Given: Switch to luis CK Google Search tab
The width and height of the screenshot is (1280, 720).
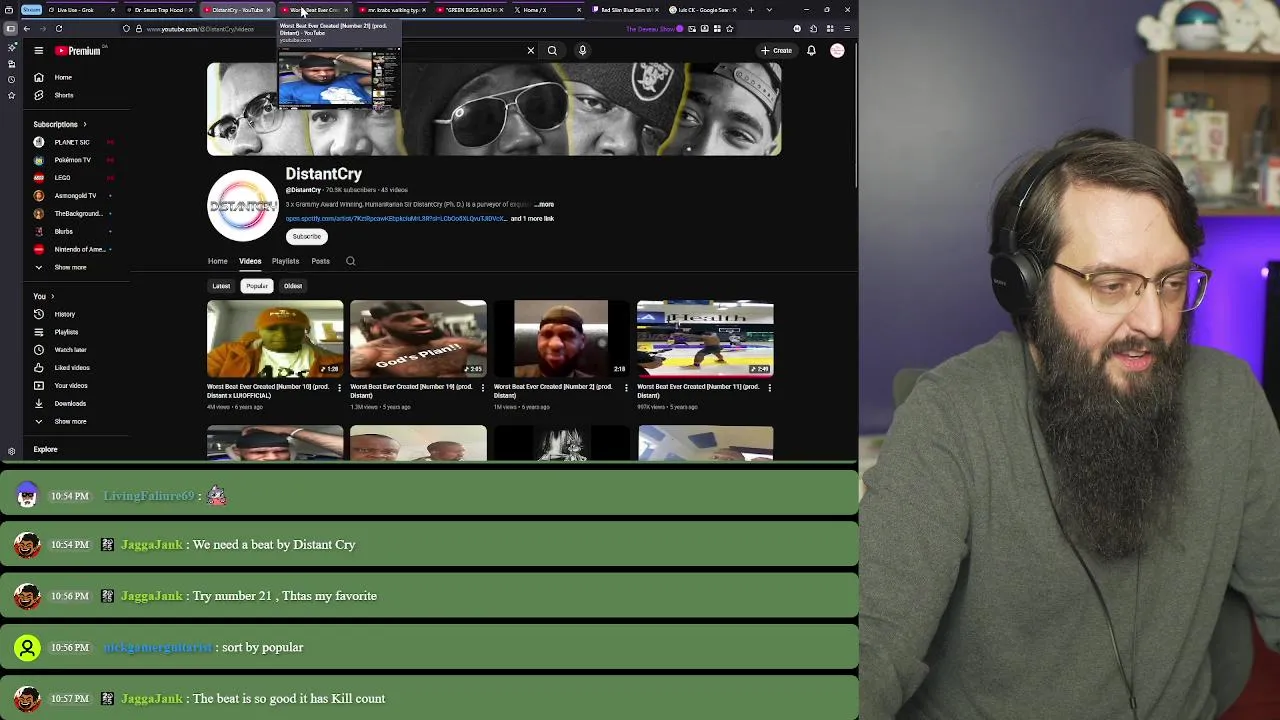Looking at the screenshot, I should click(x=700, y=10).
